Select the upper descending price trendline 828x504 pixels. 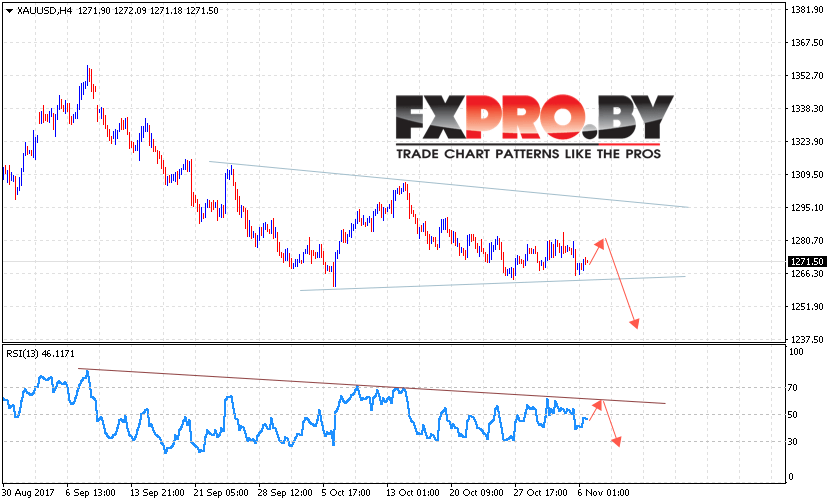[449, 184]
